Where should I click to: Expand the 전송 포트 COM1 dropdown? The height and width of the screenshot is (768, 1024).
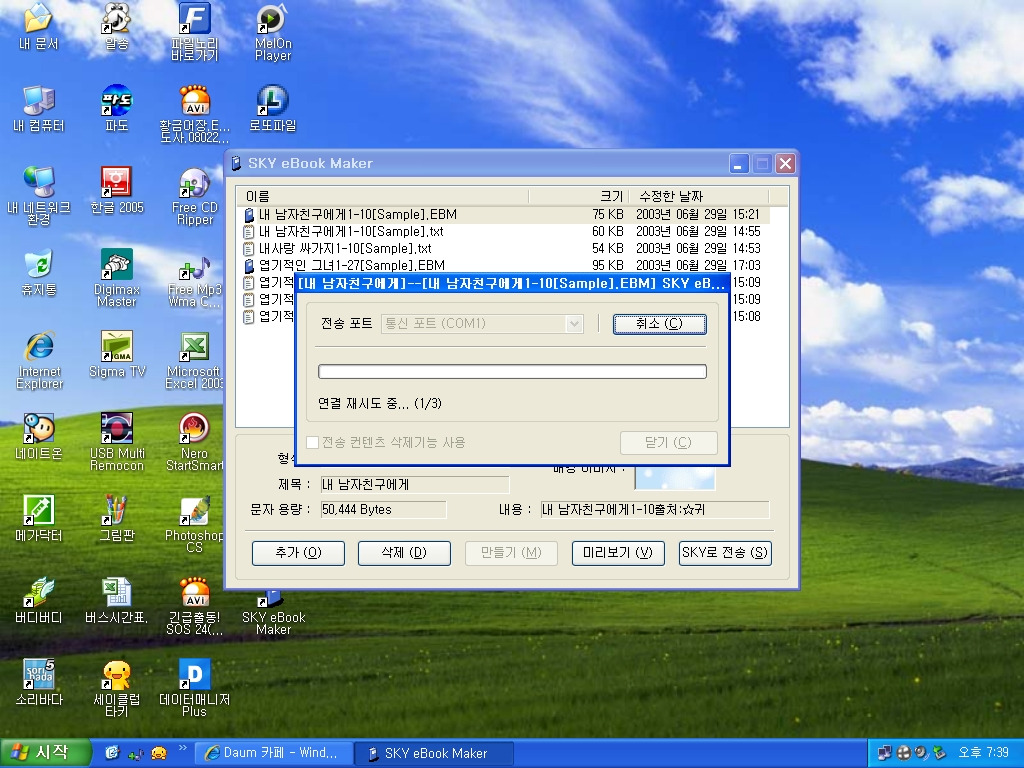click(x=574, y=323)
